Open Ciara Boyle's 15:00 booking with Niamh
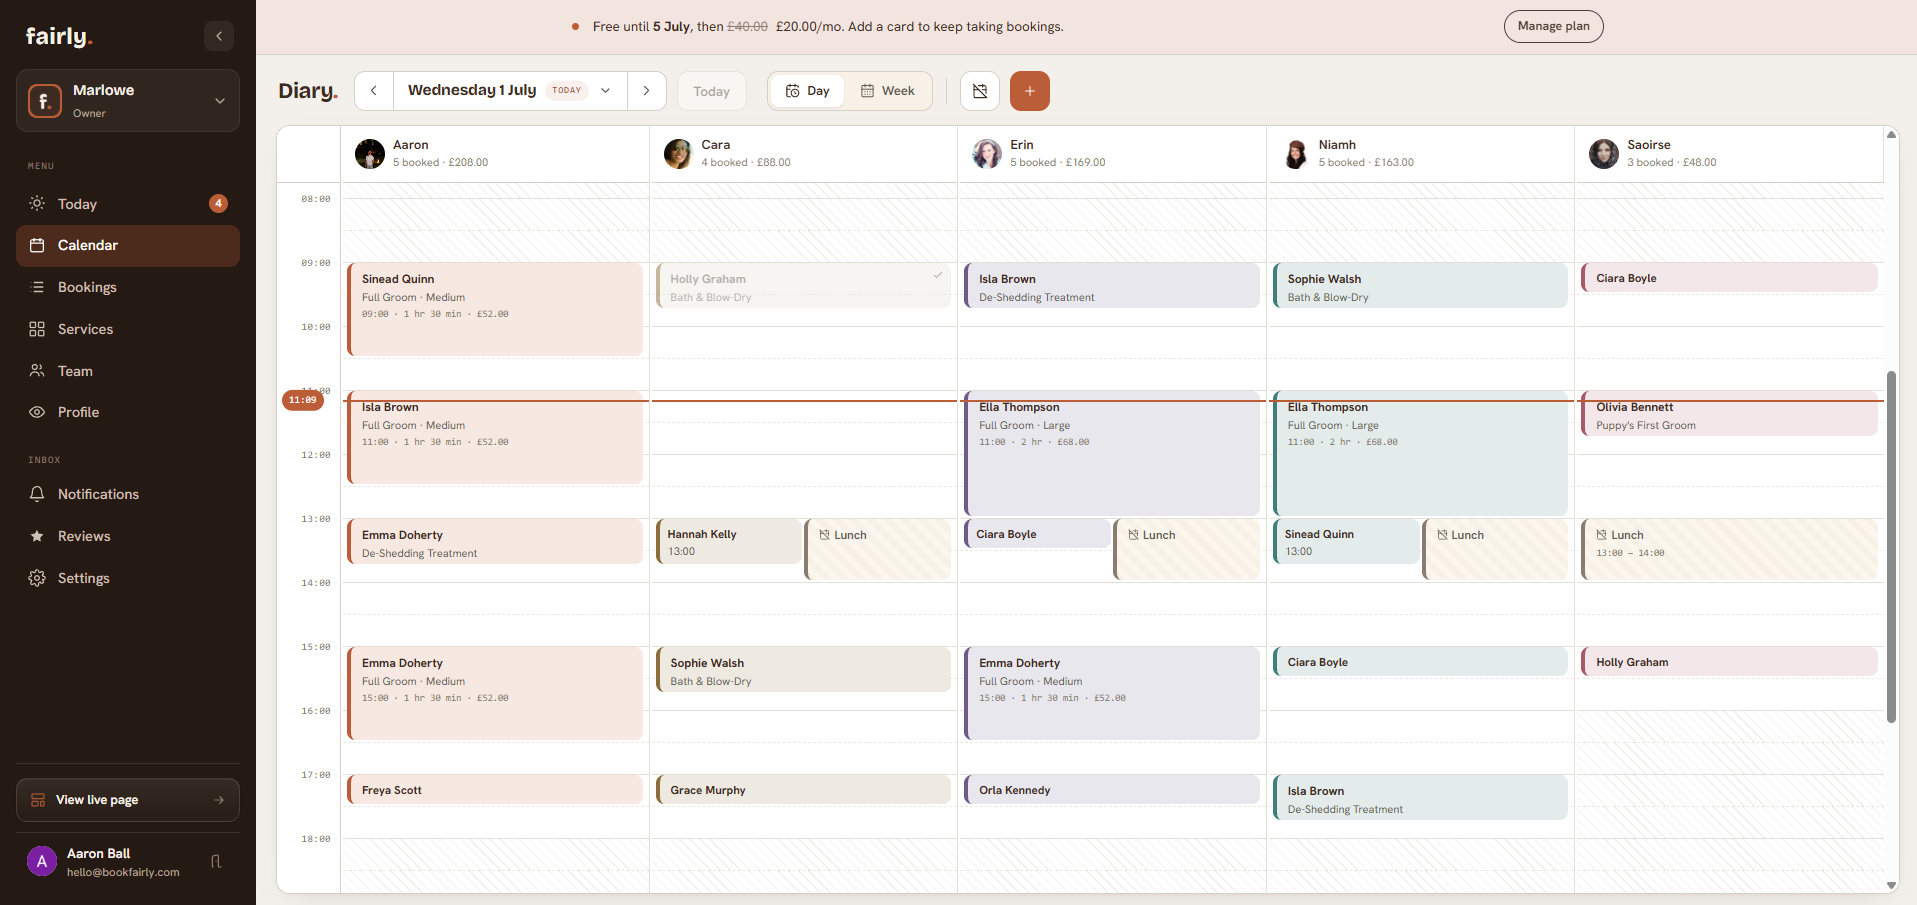 1420,661
